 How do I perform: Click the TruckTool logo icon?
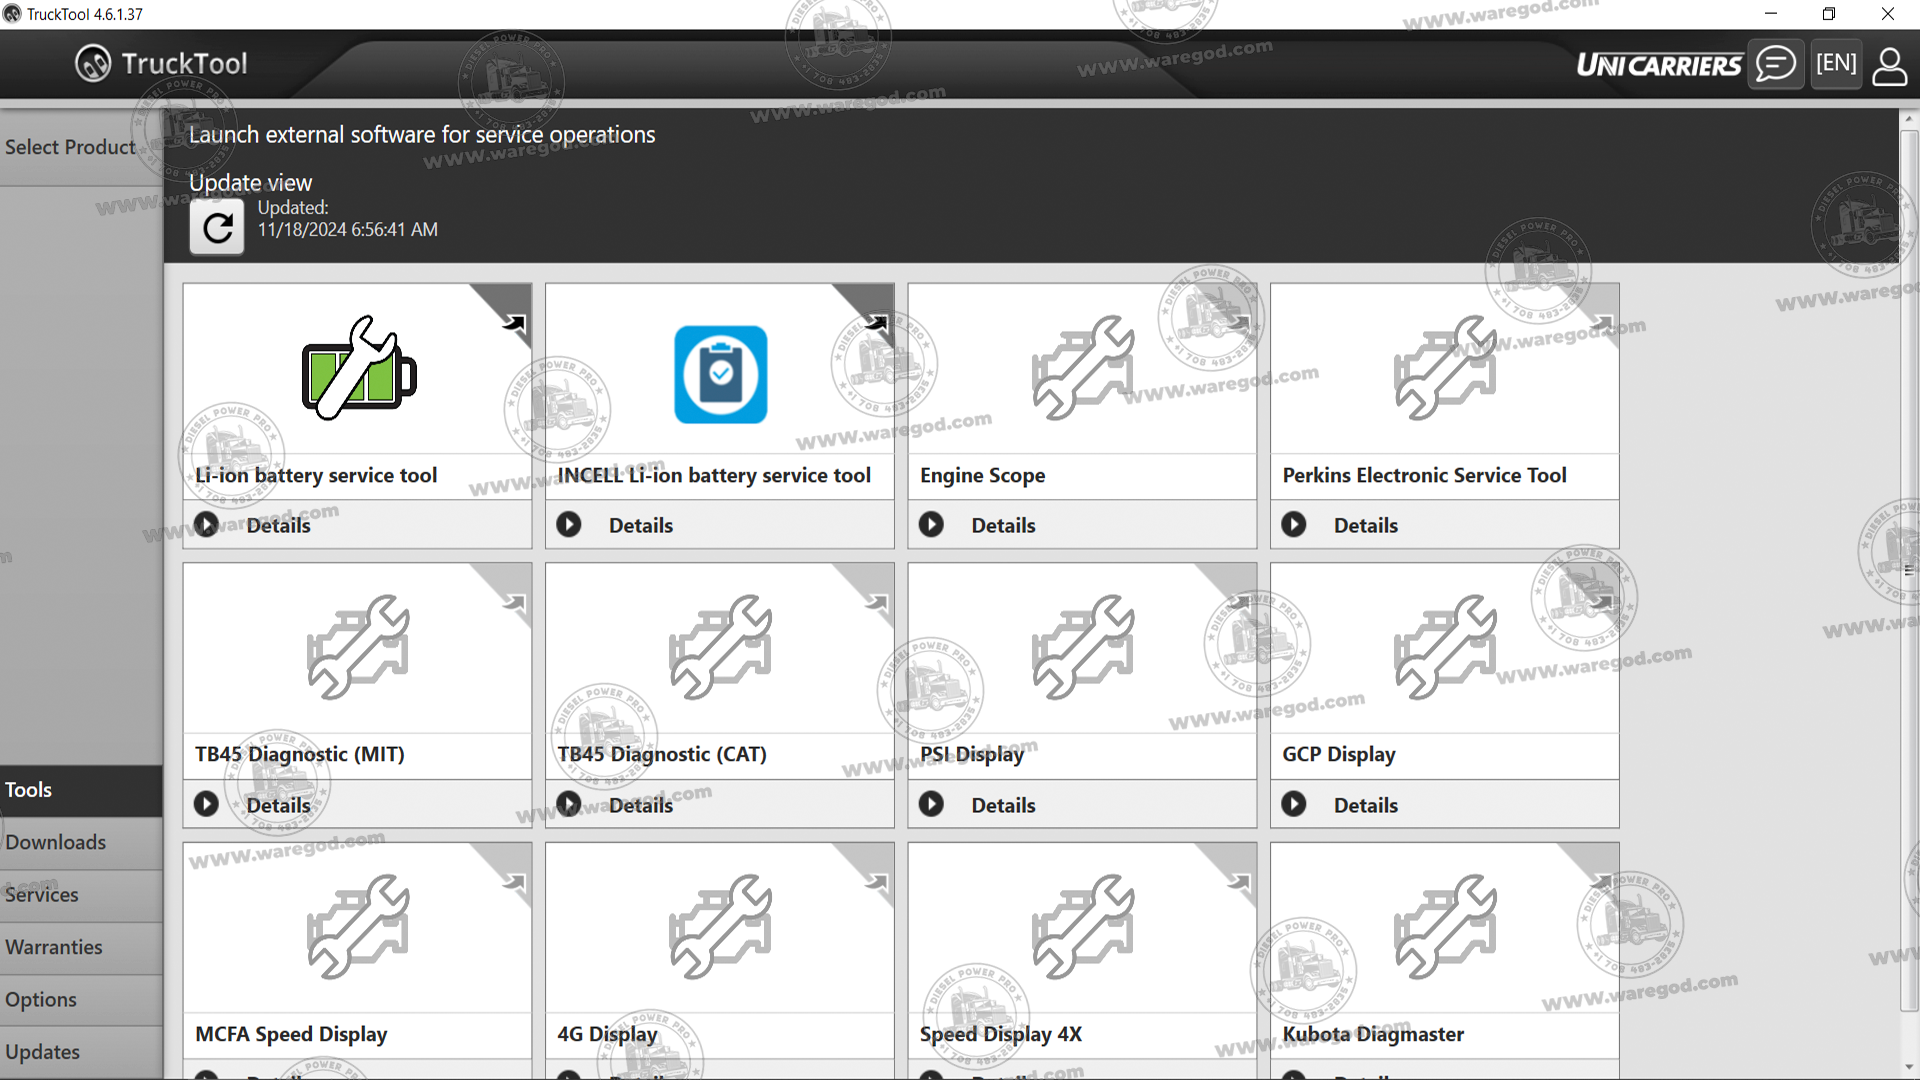(93, 64)
